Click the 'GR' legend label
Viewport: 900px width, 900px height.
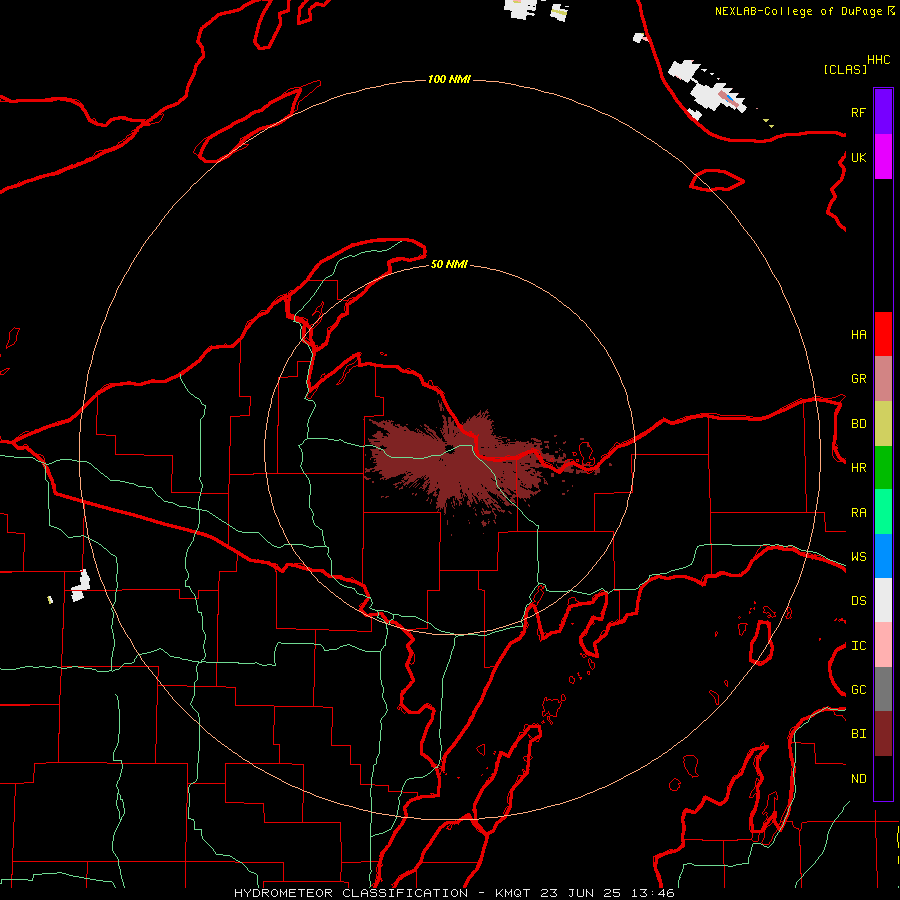click(x=859, y=379)
